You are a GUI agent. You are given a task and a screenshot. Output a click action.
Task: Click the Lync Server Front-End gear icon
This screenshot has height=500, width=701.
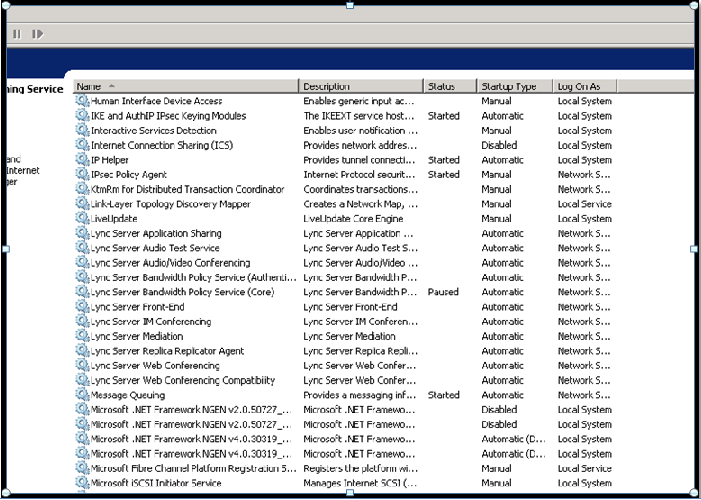point(82,307)
